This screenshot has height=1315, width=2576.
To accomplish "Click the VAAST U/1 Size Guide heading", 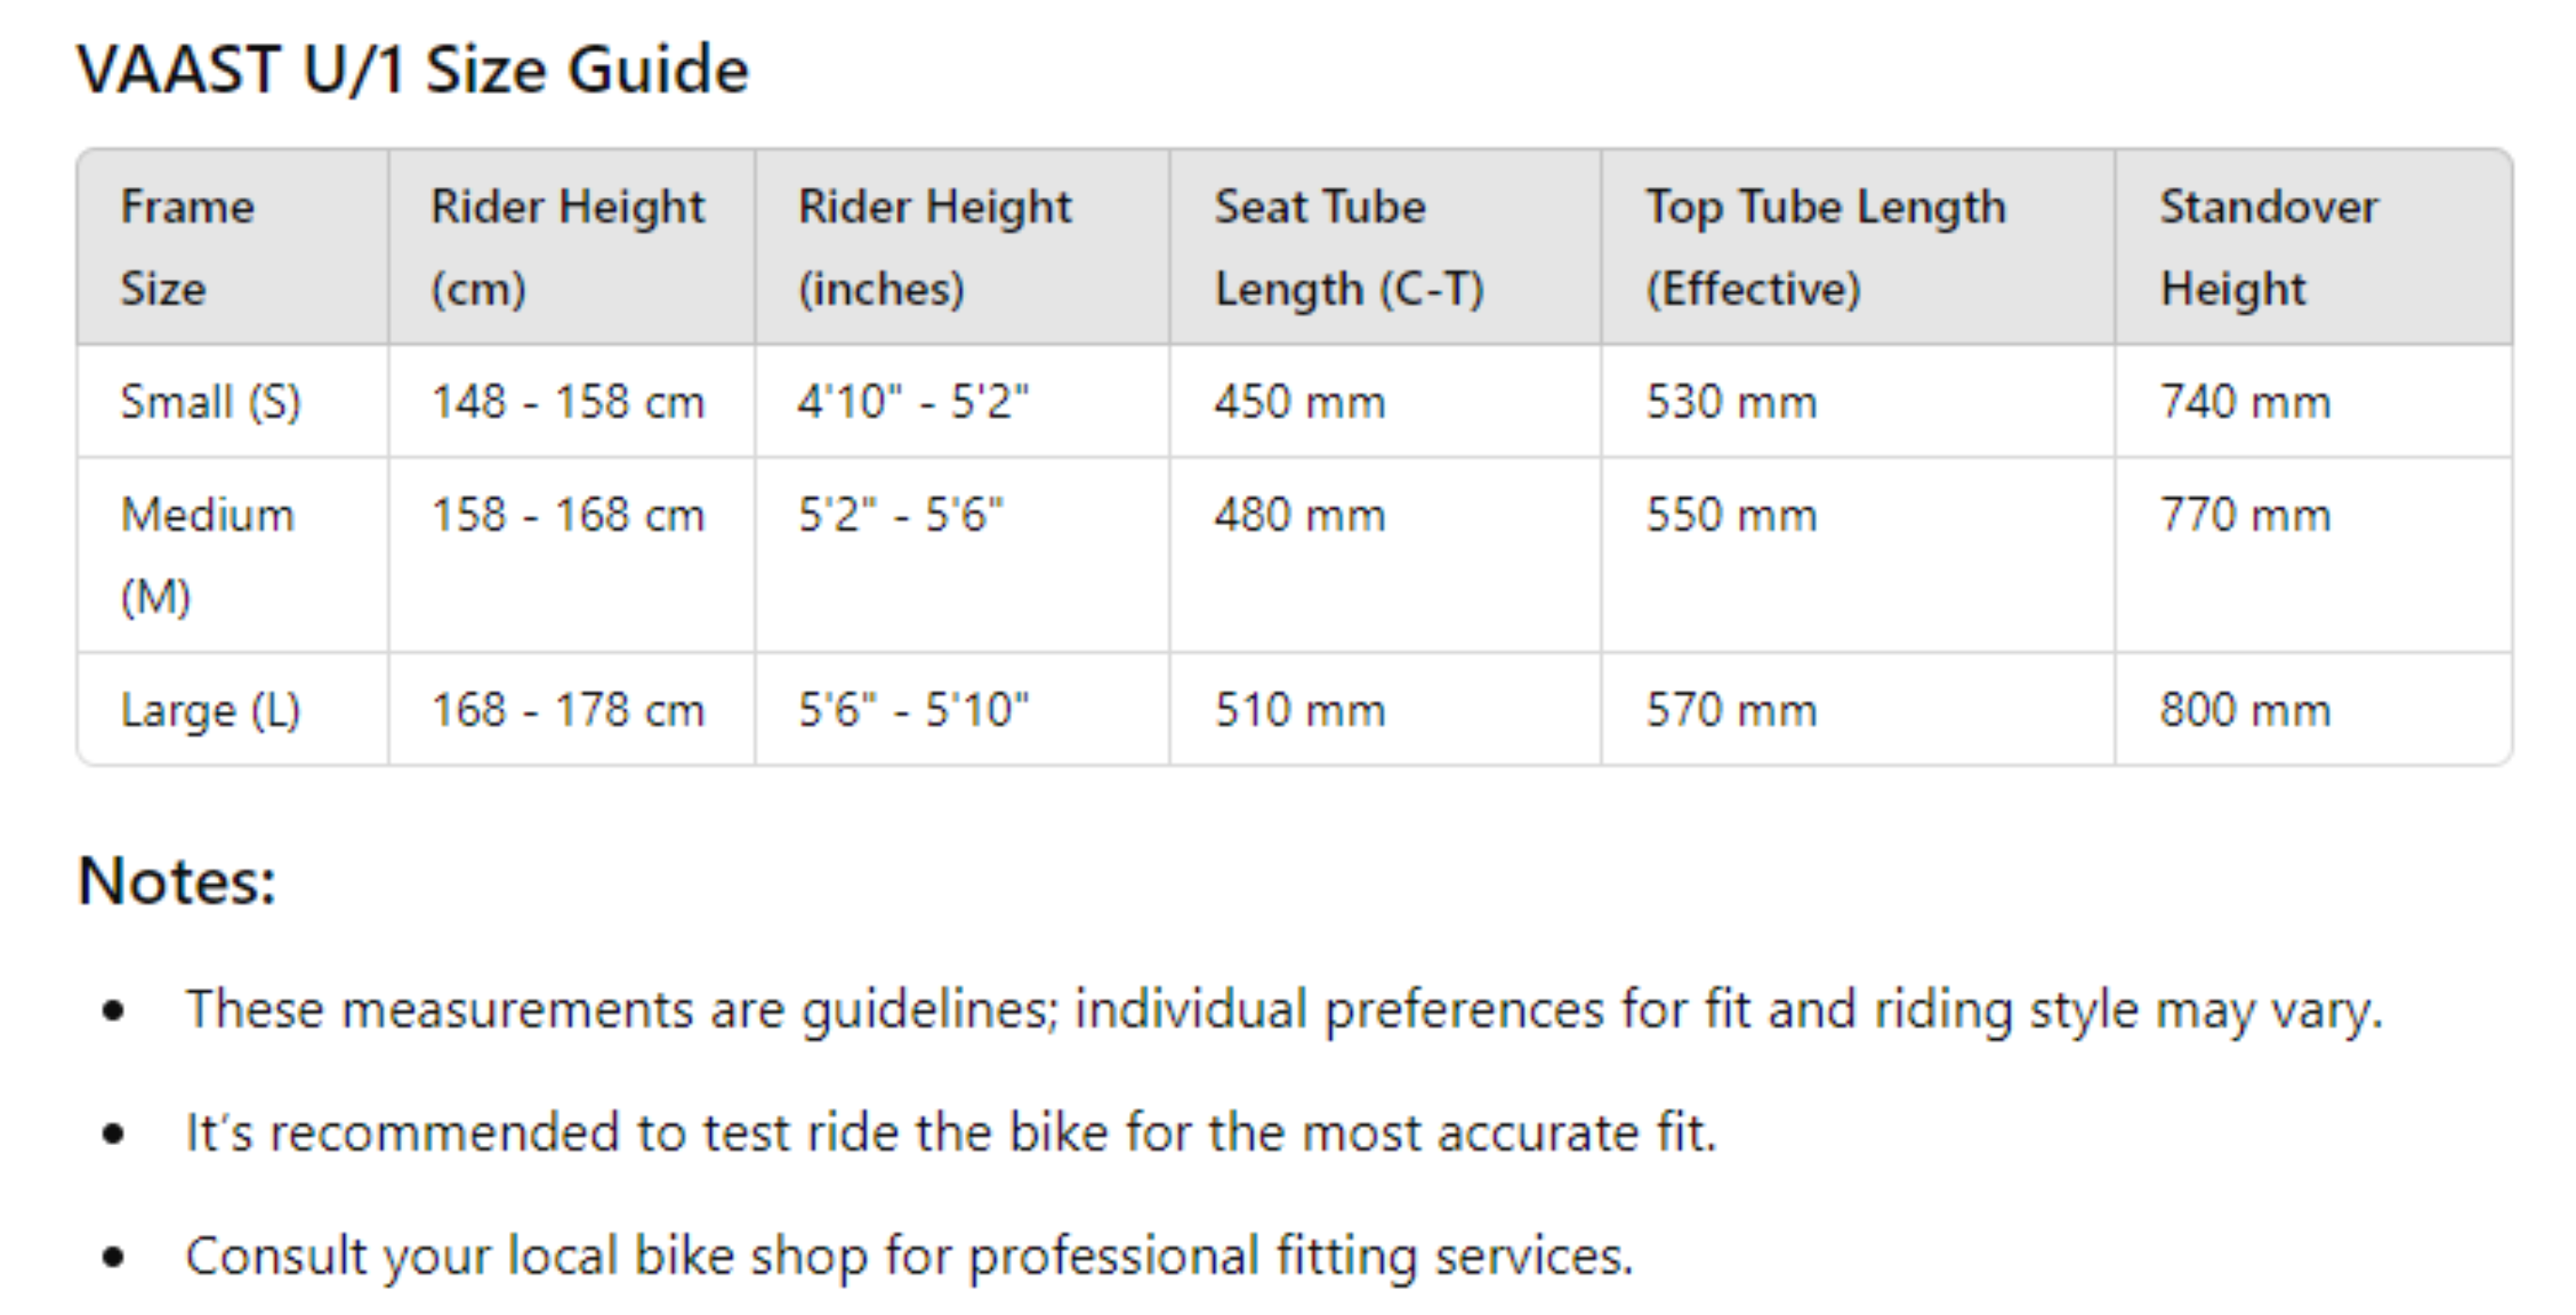I will (412, 70).
